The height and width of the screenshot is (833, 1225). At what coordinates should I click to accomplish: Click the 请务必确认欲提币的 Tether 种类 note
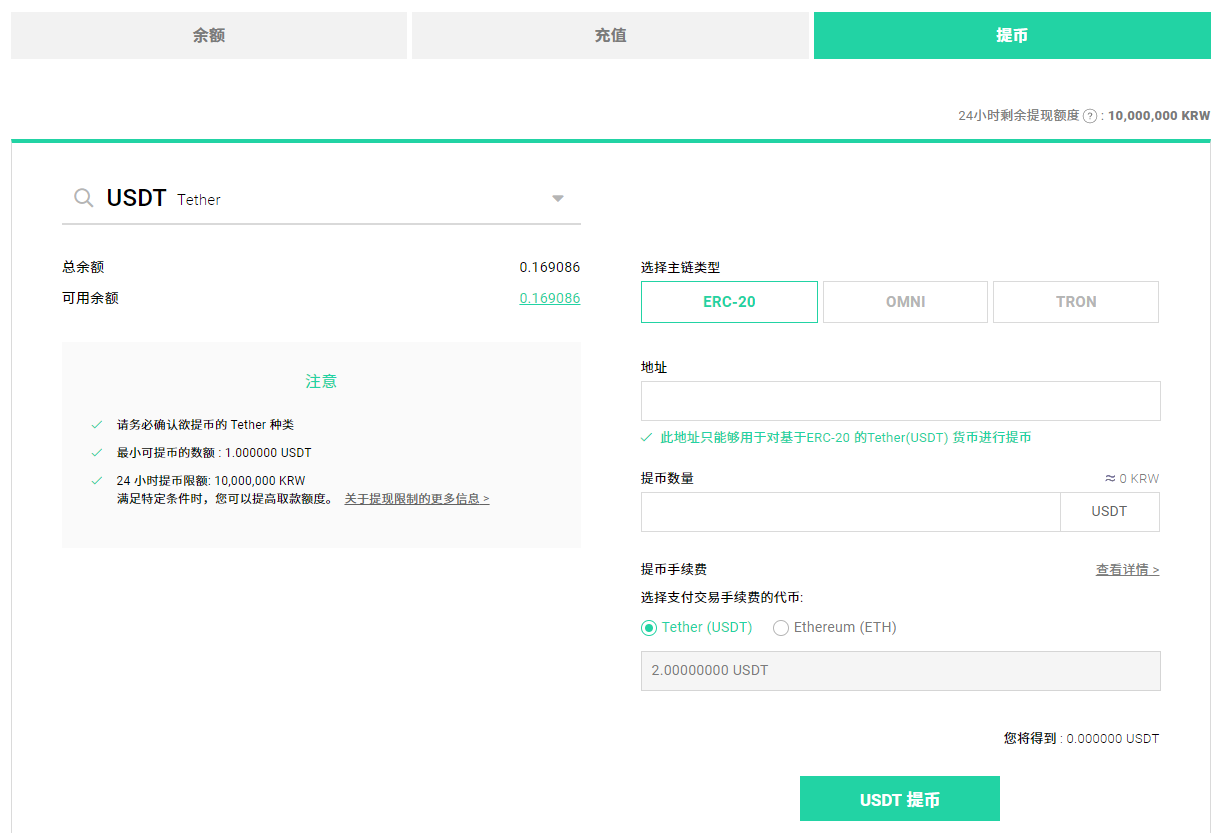205,424
